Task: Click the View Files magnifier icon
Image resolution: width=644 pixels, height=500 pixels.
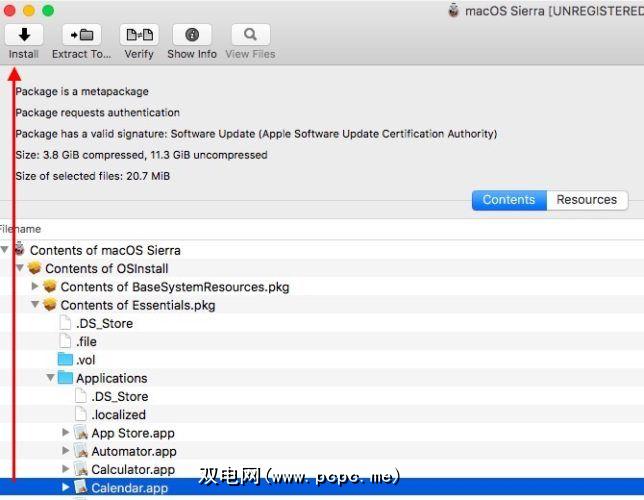Action: pyautogui.click(x=251, y=35)
